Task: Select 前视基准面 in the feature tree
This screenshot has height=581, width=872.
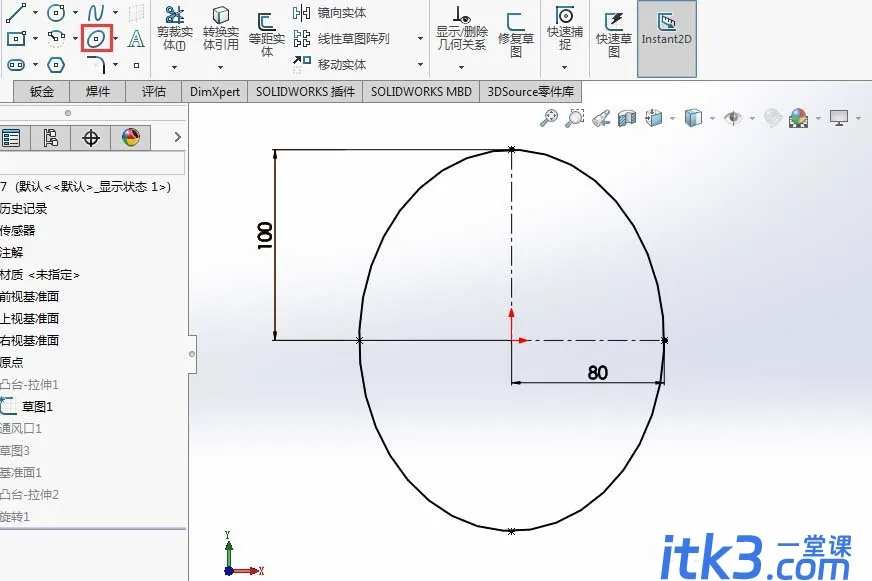Action: pos(29,296)
